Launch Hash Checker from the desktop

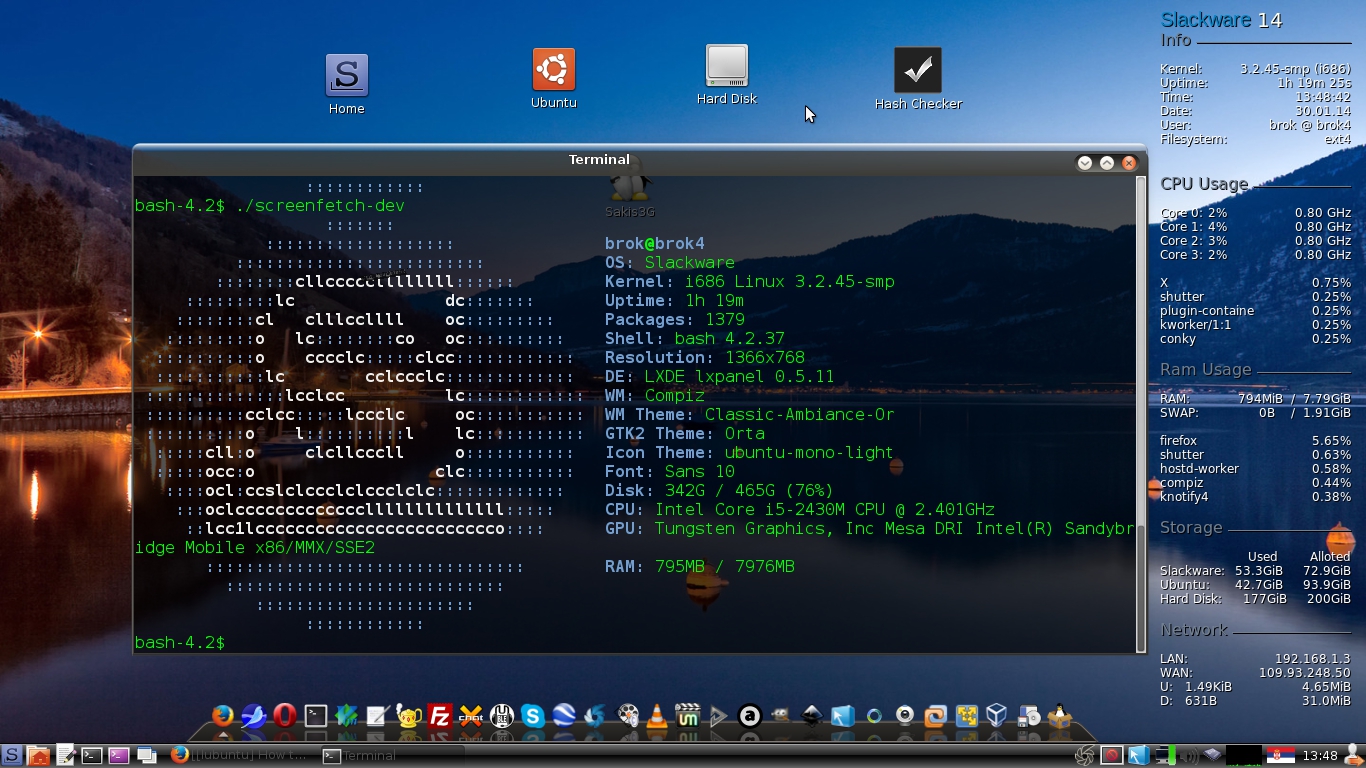(x=917, y=71)
